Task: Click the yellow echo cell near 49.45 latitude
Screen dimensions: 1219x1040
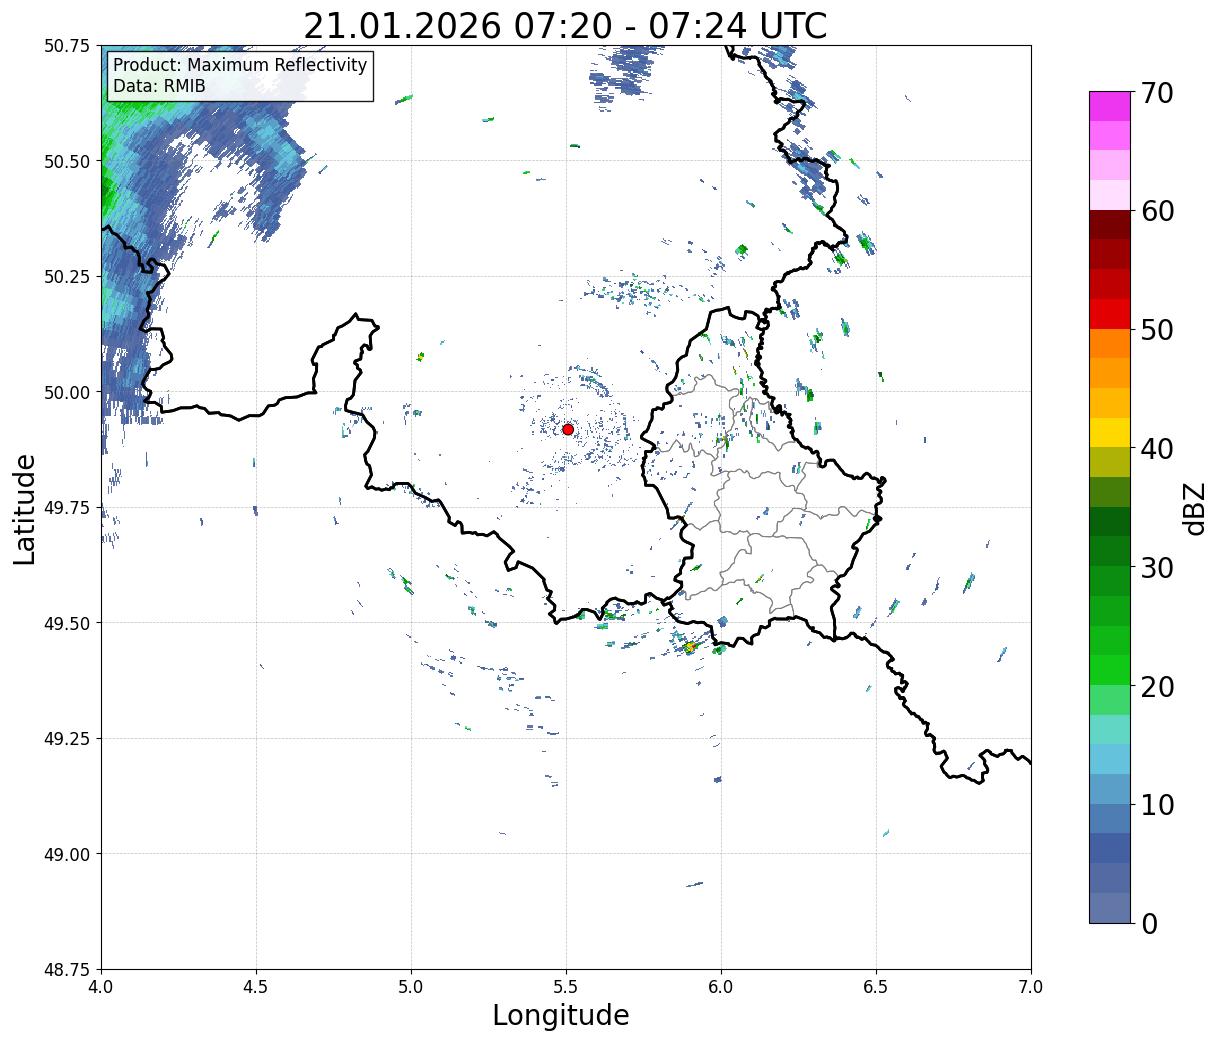Action: 689,647
